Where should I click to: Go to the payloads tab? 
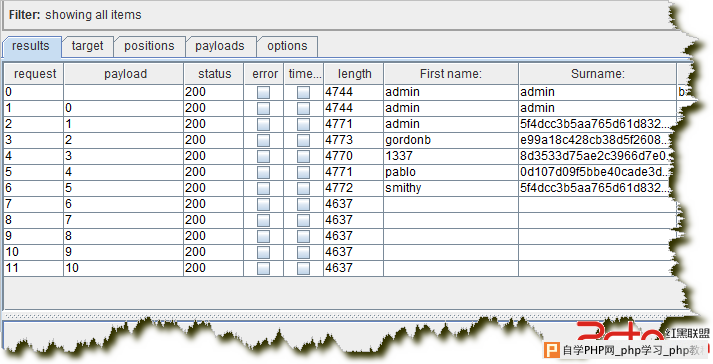point(220,46)
